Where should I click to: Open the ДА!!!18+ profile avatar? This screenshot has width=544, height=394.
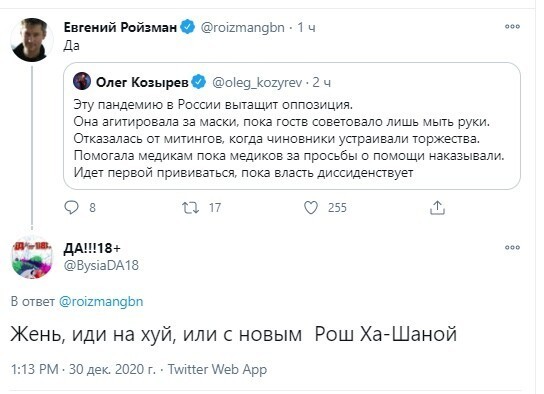pos(32,258)
